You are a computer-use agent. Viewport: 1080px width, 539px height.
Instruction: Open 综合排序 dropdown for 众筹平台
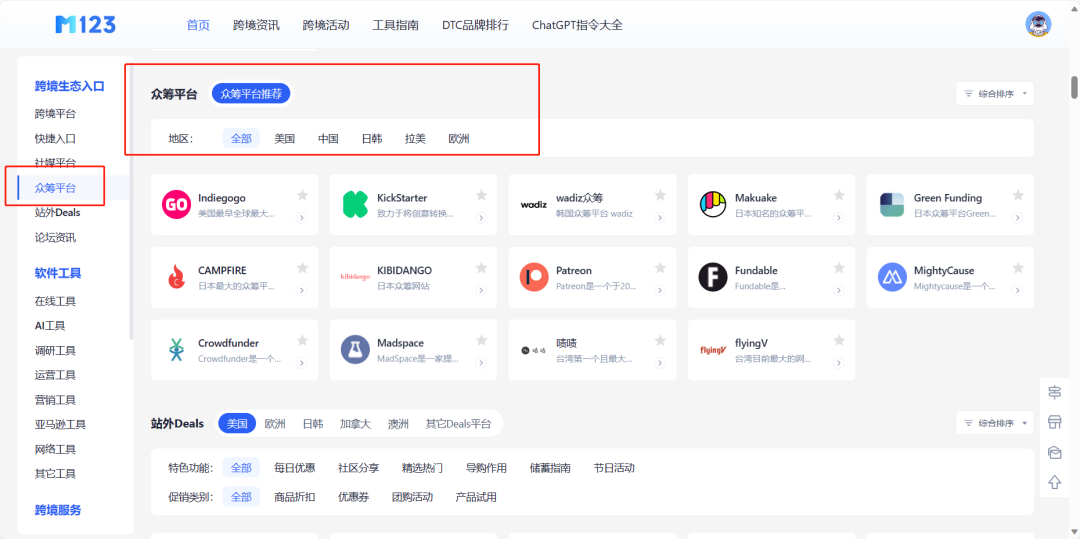pos(995,94)
